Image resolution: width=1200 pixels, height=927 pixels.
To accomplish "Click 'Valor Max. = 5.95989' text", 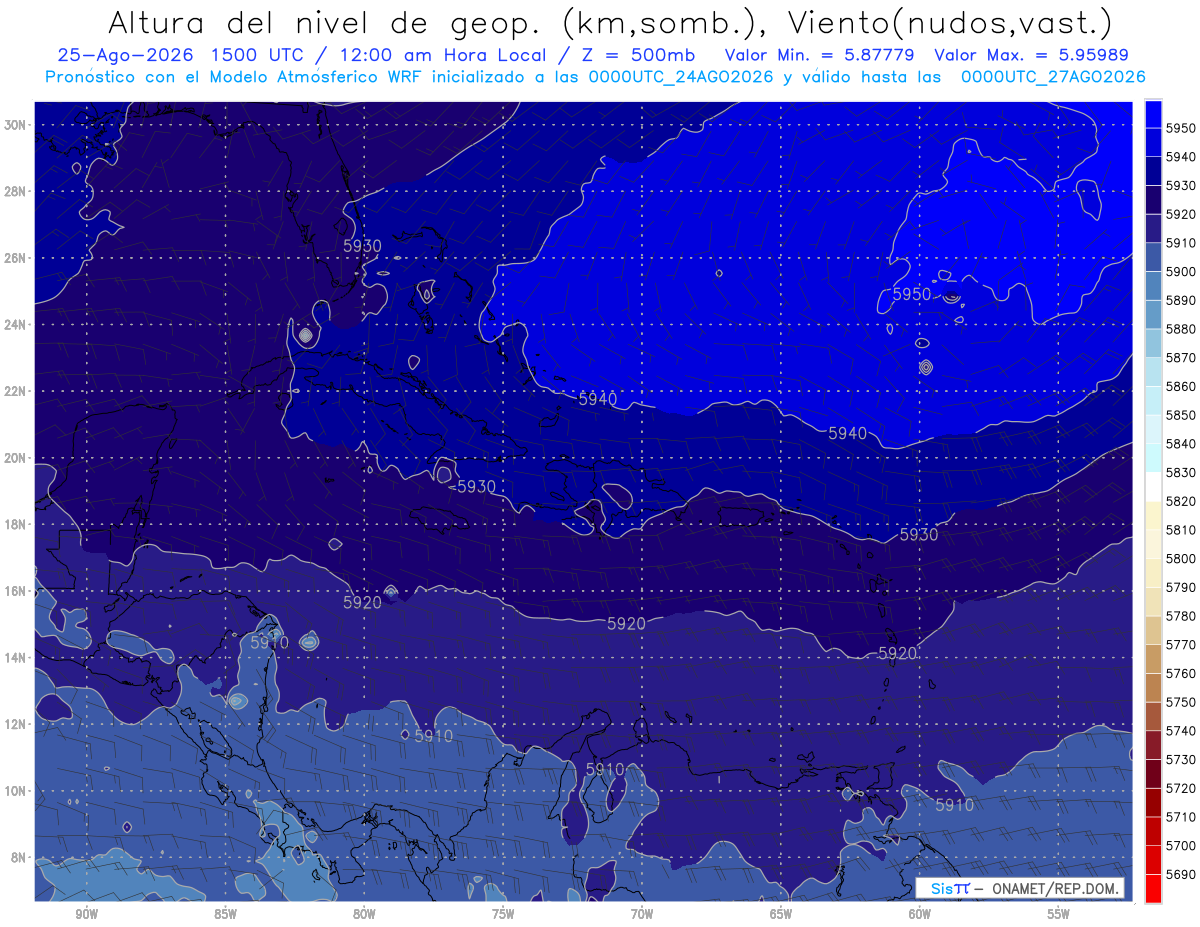I will 1032,56.
